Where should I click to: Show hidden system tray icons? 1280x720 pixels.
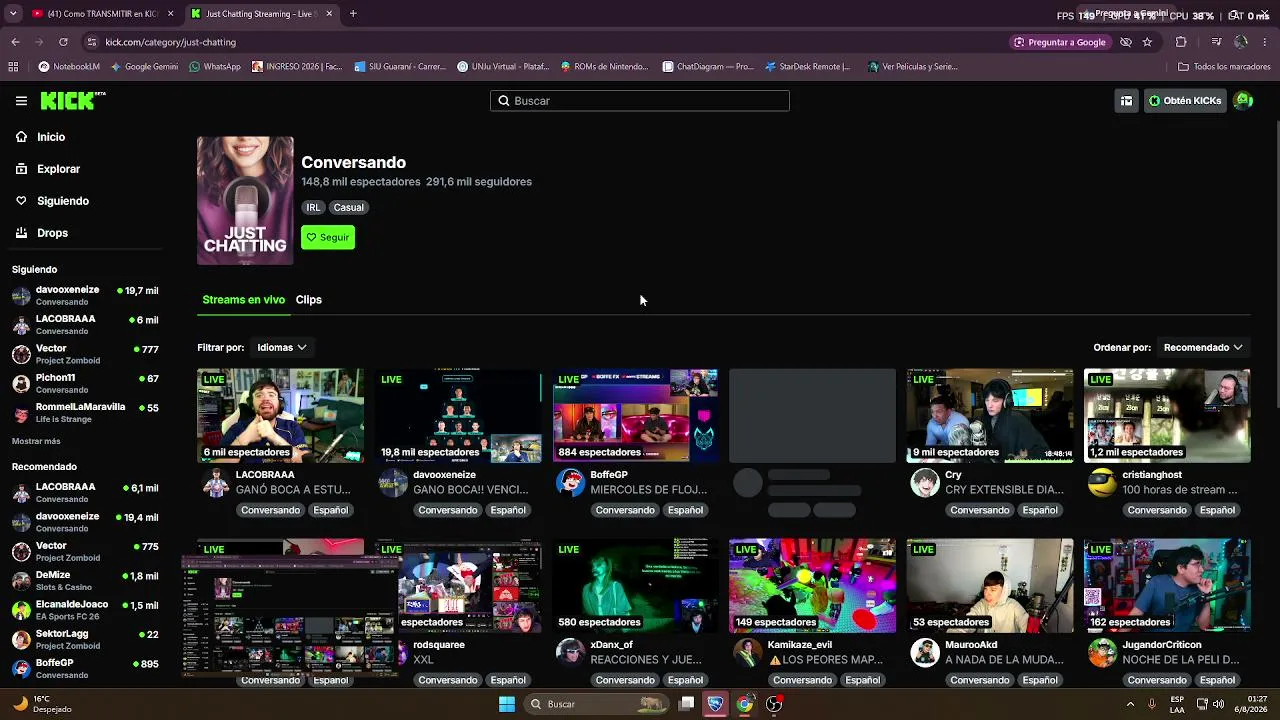tap(1131, 704)
